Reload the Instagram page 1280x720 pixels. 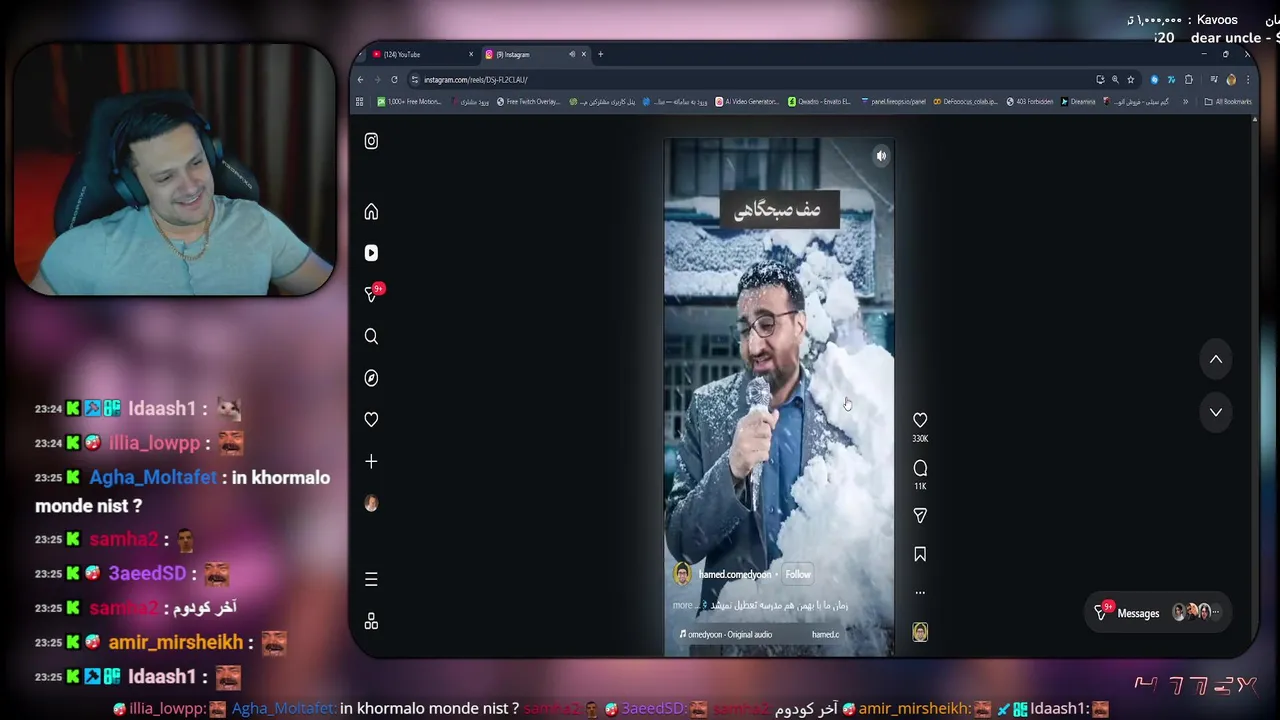coord(394,80)
